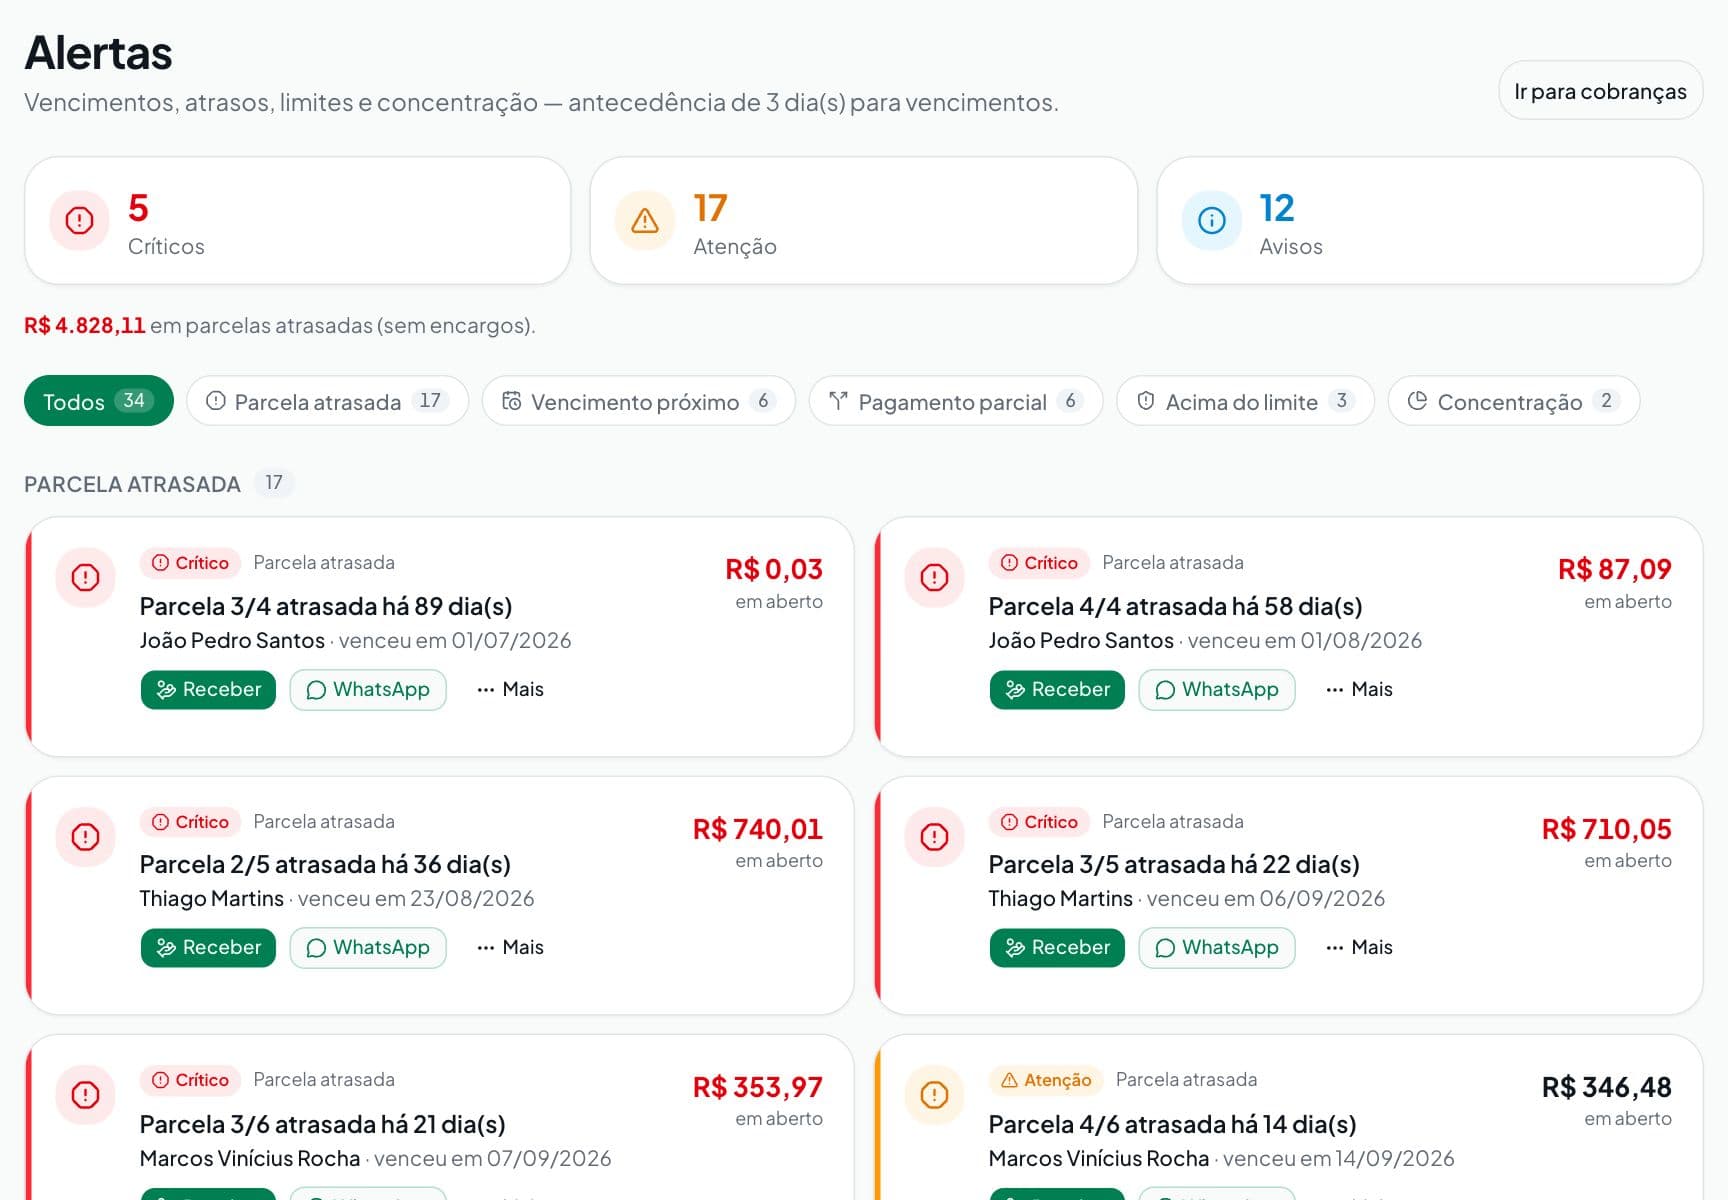Click Receber on Parcela 3/5 atrasada há 22 dias
This screenshot has height=1200, width=1728.
coord(1057,947)
